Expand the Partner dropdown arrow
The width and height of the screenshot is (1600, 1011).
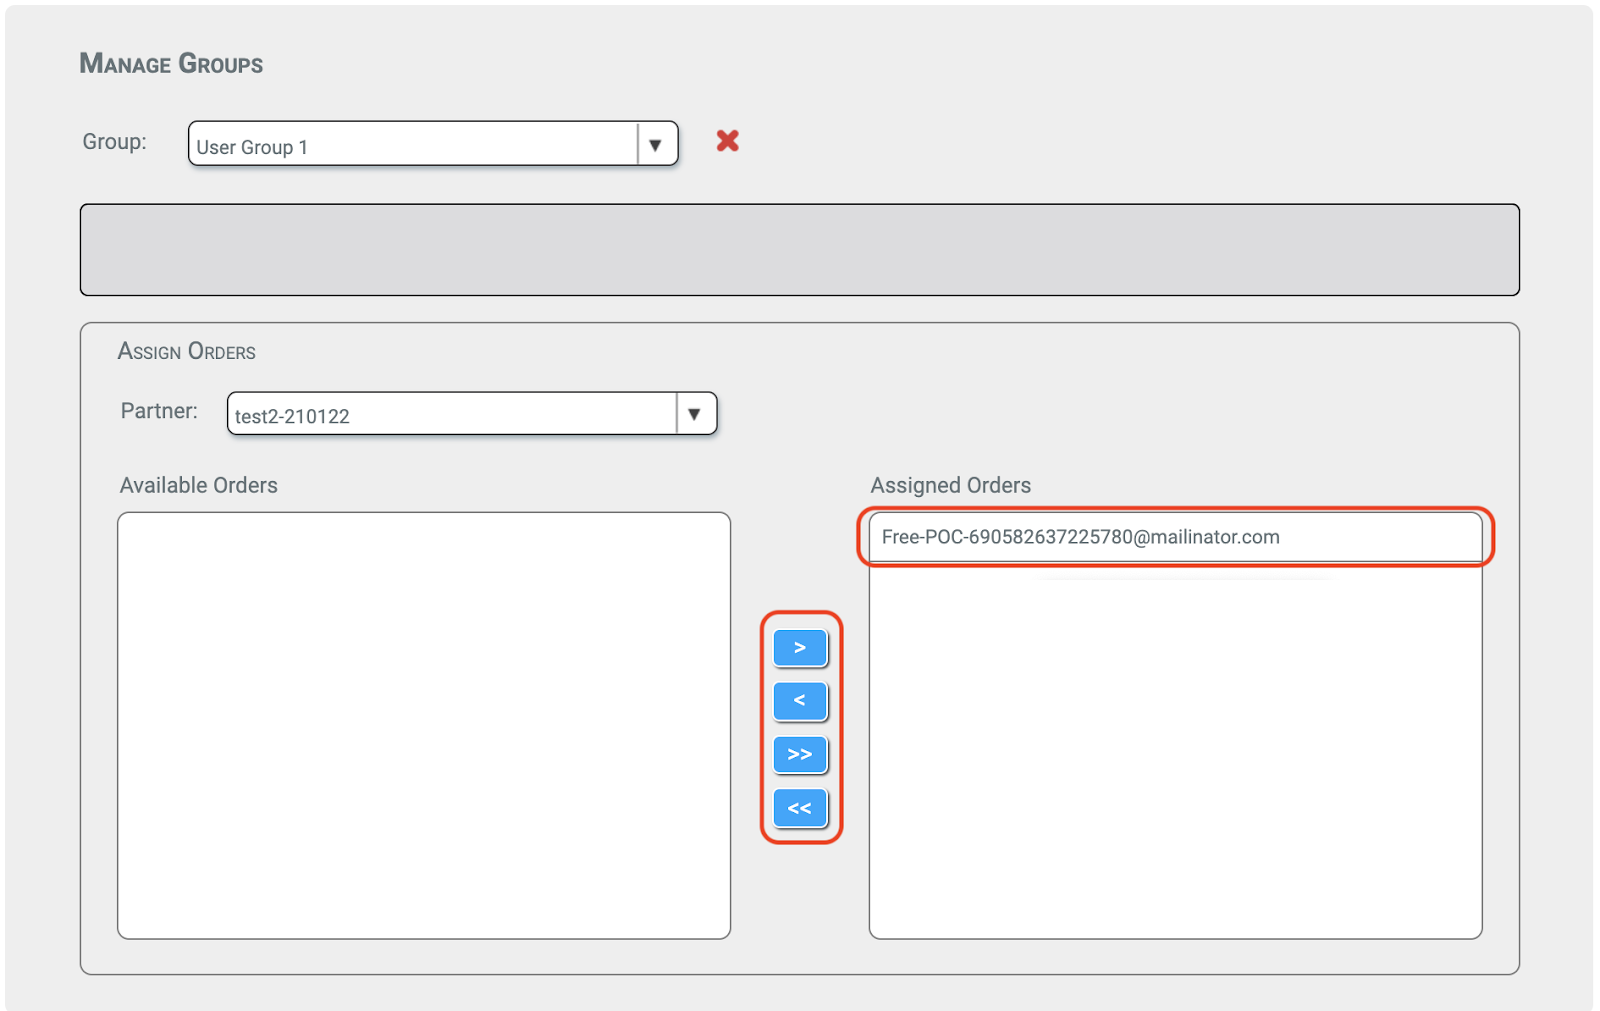pos(695,414)
